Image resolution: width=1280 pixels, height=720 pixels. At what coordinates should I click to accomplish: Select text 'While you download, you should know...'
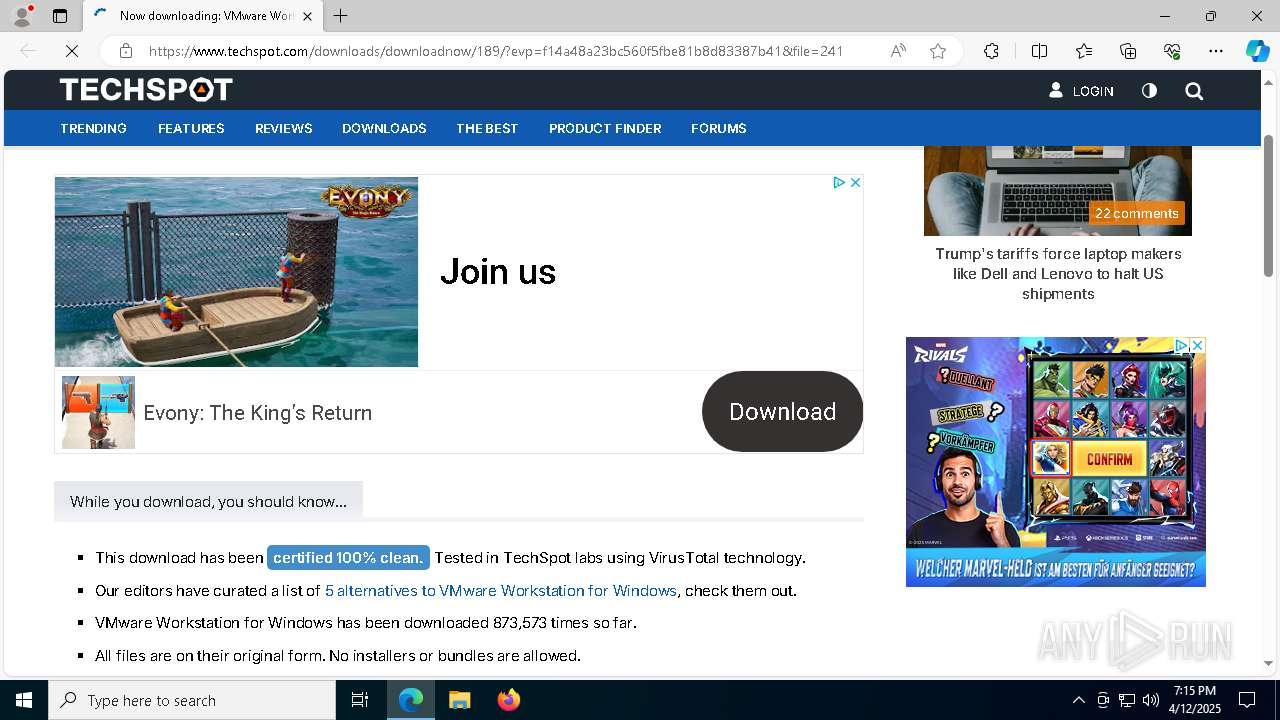(208, 502)
